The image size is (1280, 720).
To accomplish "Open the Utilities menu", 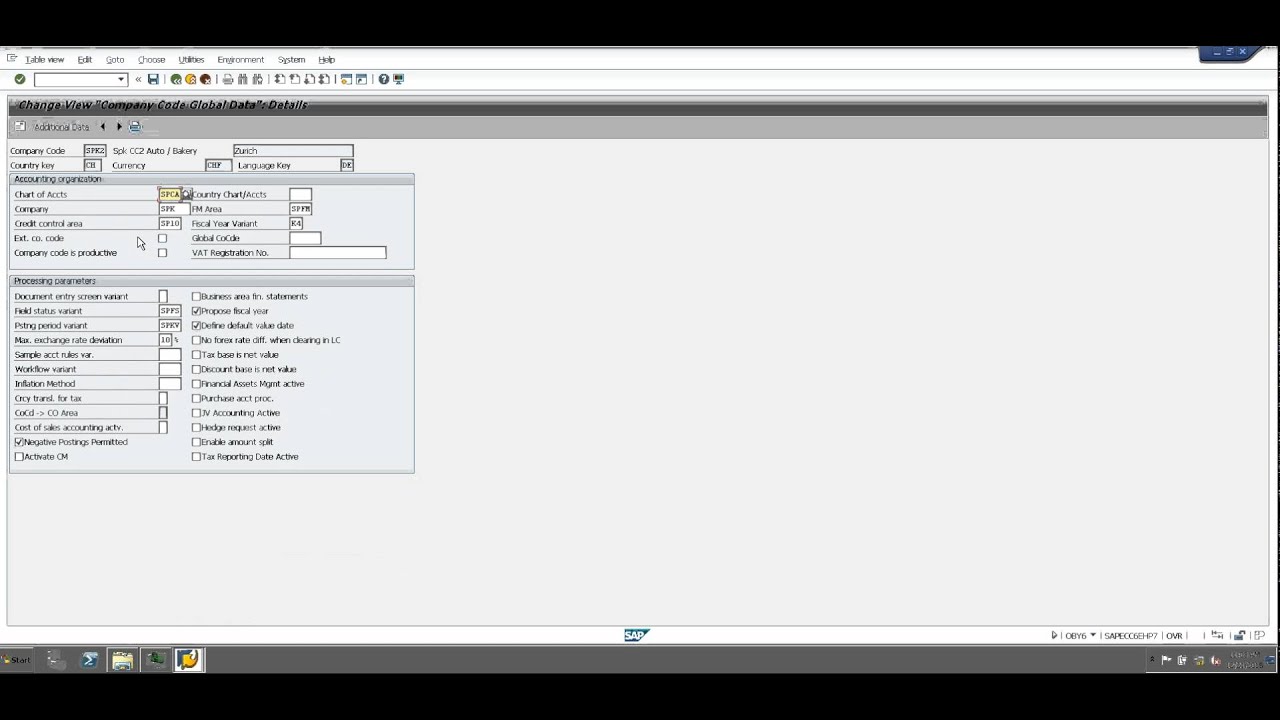I will (x=191, y=60).
